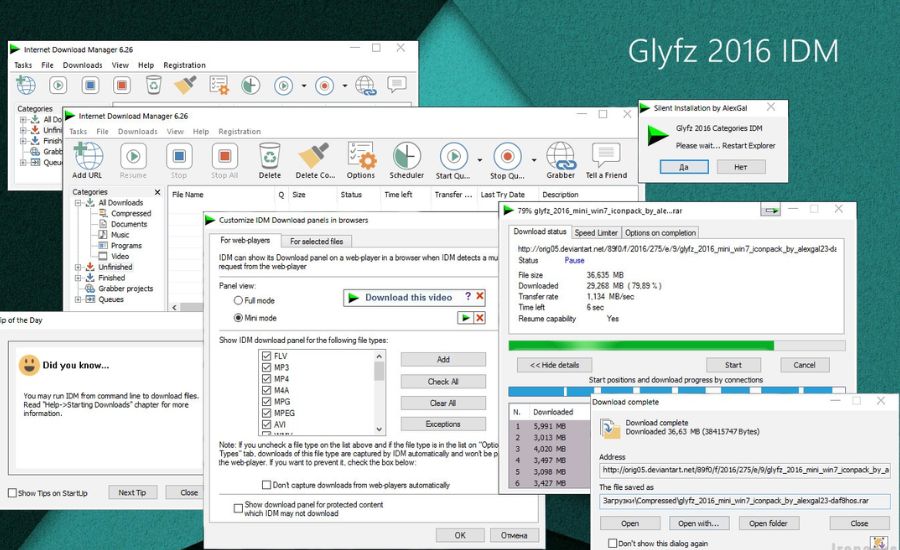Click Stop All icon in front IDM window
The height and width of the screenshot is (550, 900).
coord(224,156)
